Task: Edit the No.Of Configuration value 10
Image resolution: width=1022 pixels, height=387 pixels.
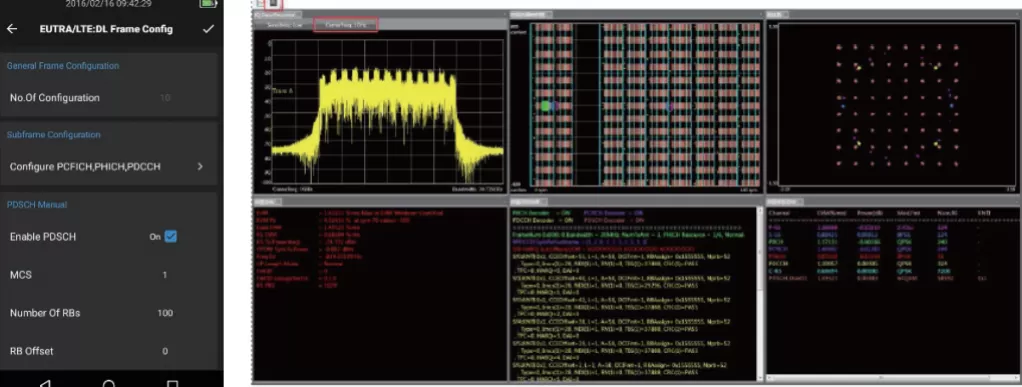Action: point(165,98)
